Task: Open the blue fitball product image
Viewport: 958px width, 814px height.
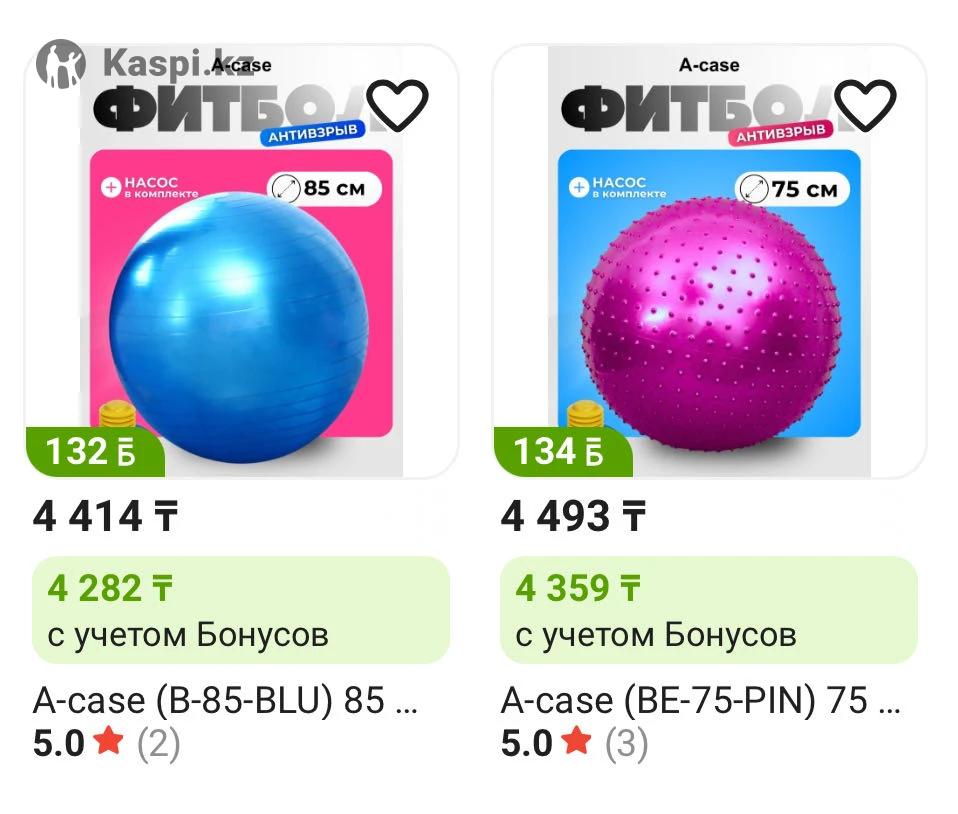Action: coord(241,262)
